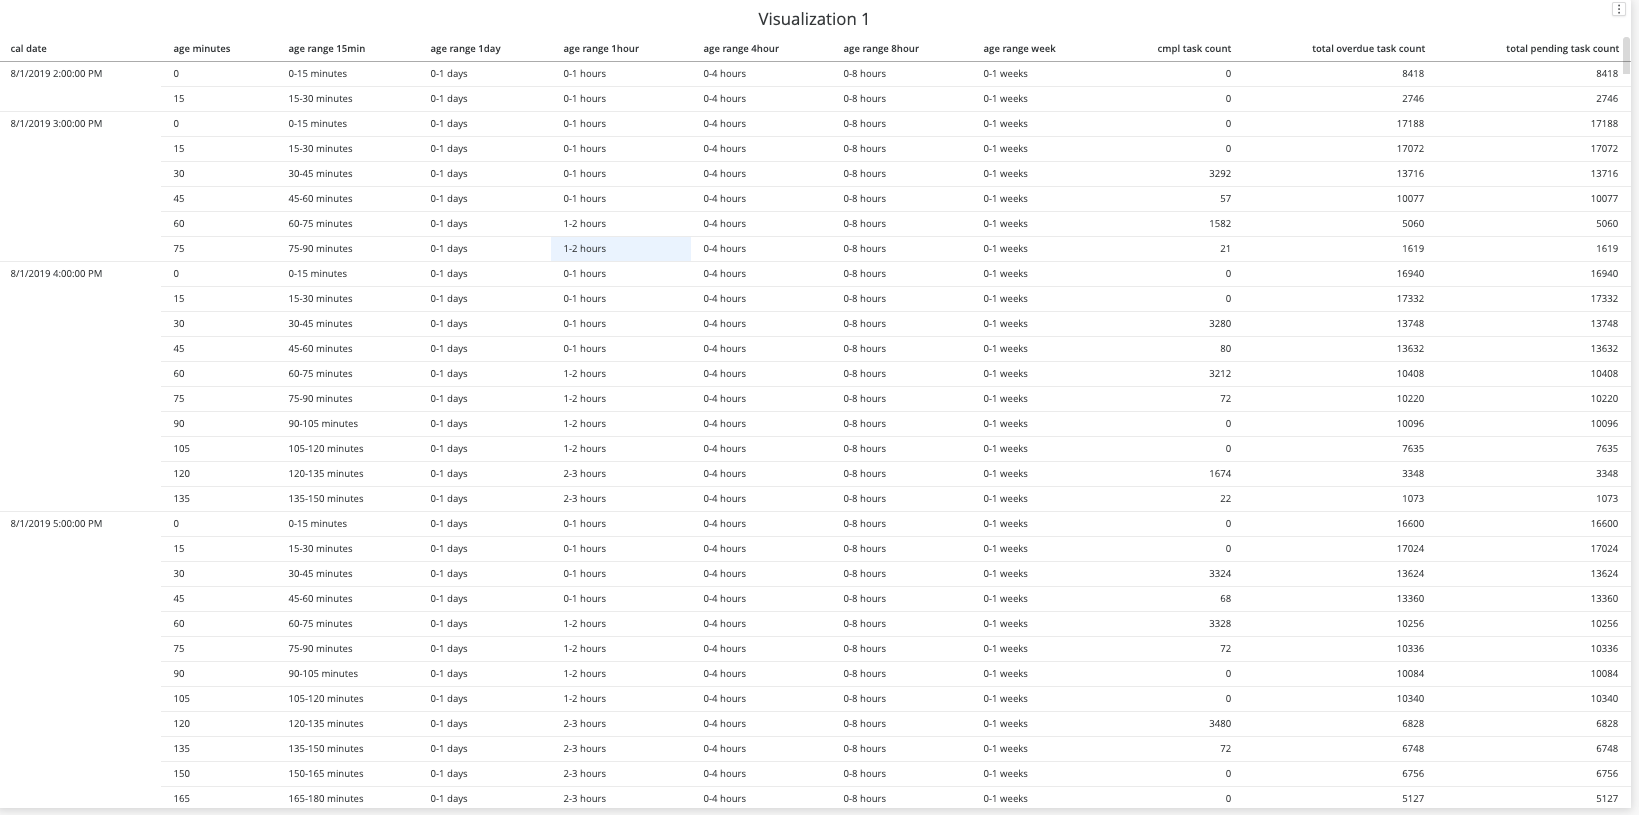This screenshot has width=1639, height=815.
Task: Click total overdue task count header
Action: [1368, 49]
